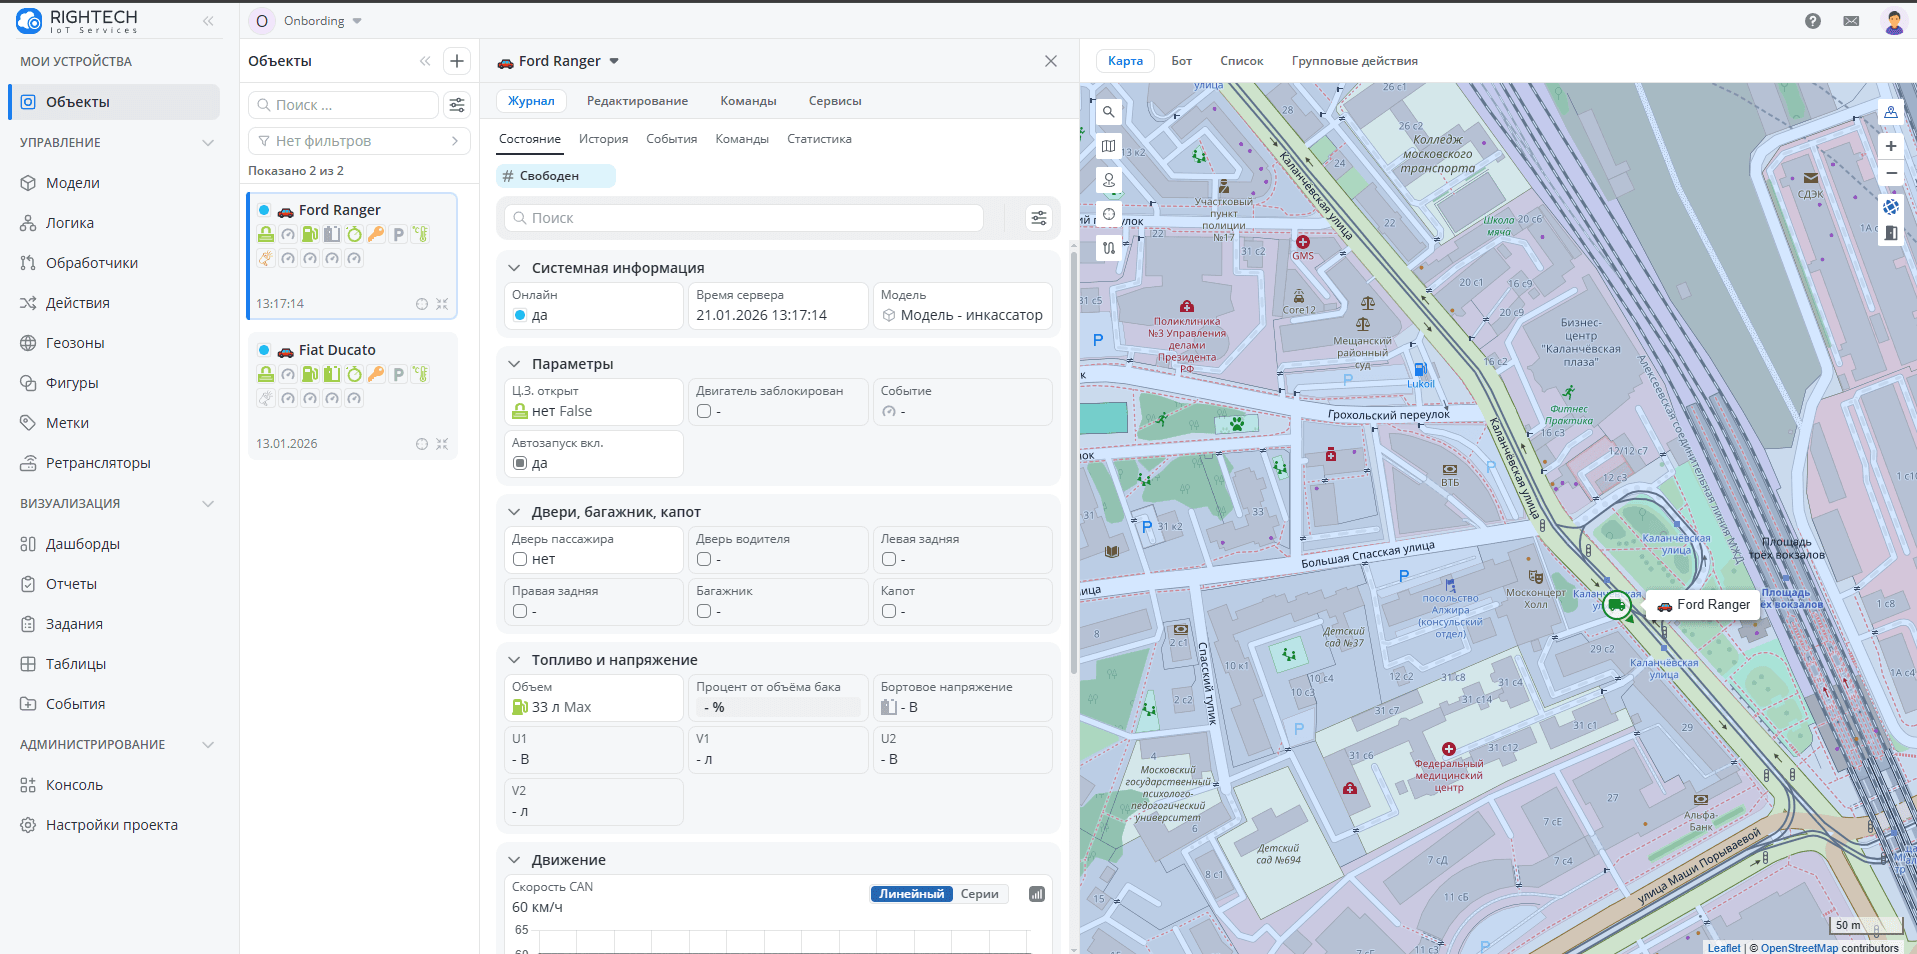Viewport: 1917px width, 954px height.
Task: Click the add object plus button
Action: pos(457,61)
